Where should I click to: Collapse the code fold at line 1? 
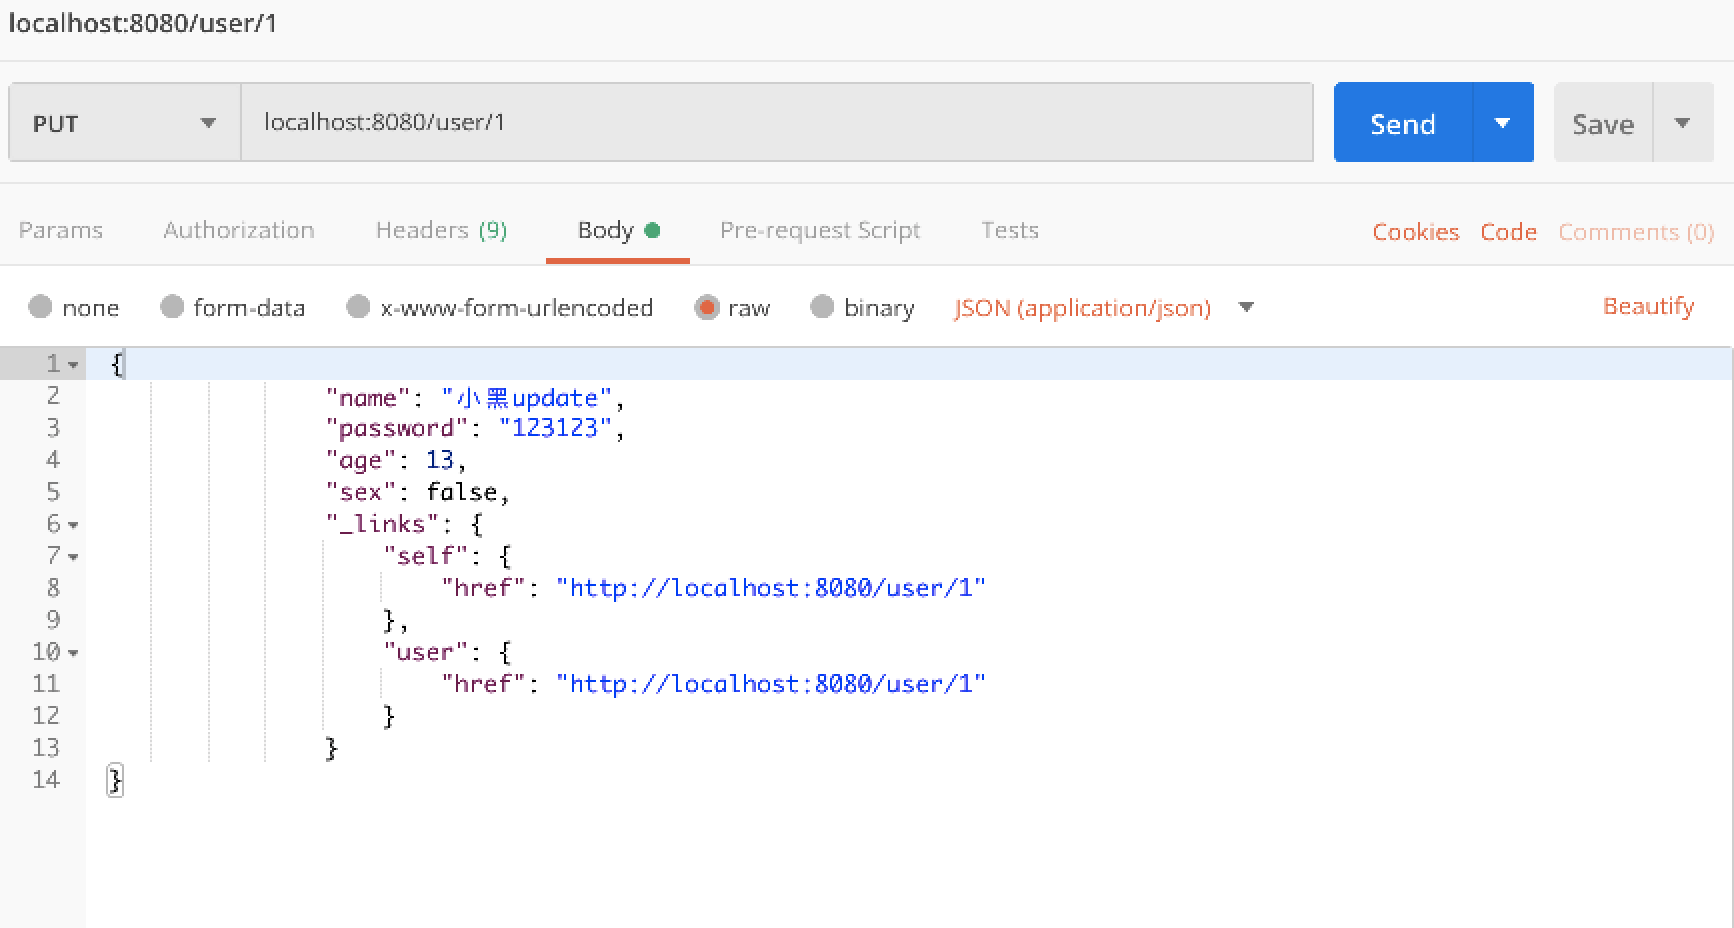[x=73, y=365]
